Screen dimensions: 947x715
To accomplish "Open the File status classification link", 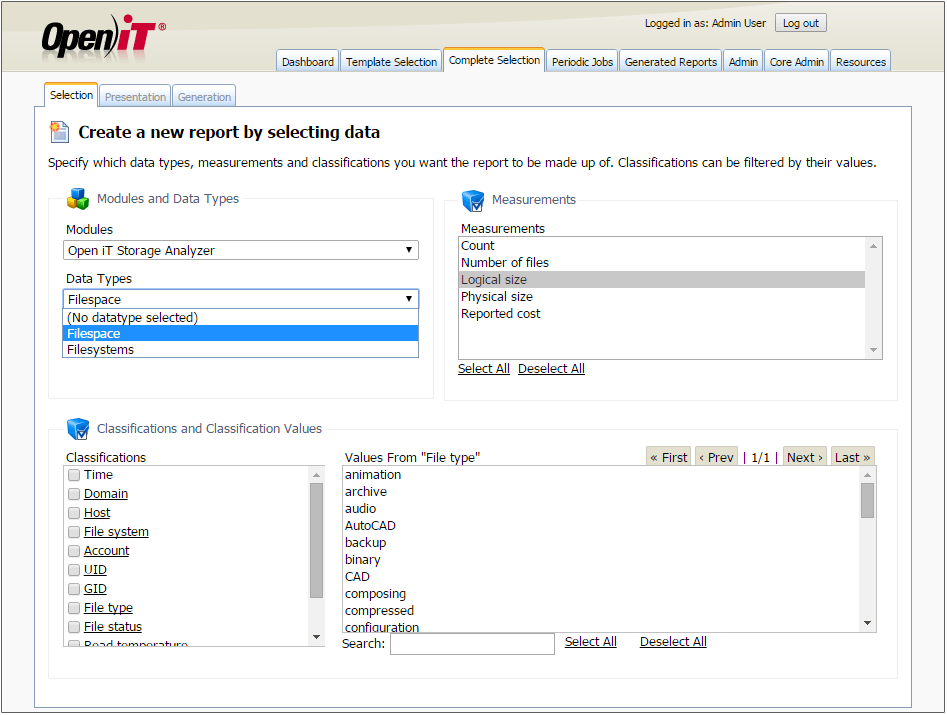I will click(113, 627).
